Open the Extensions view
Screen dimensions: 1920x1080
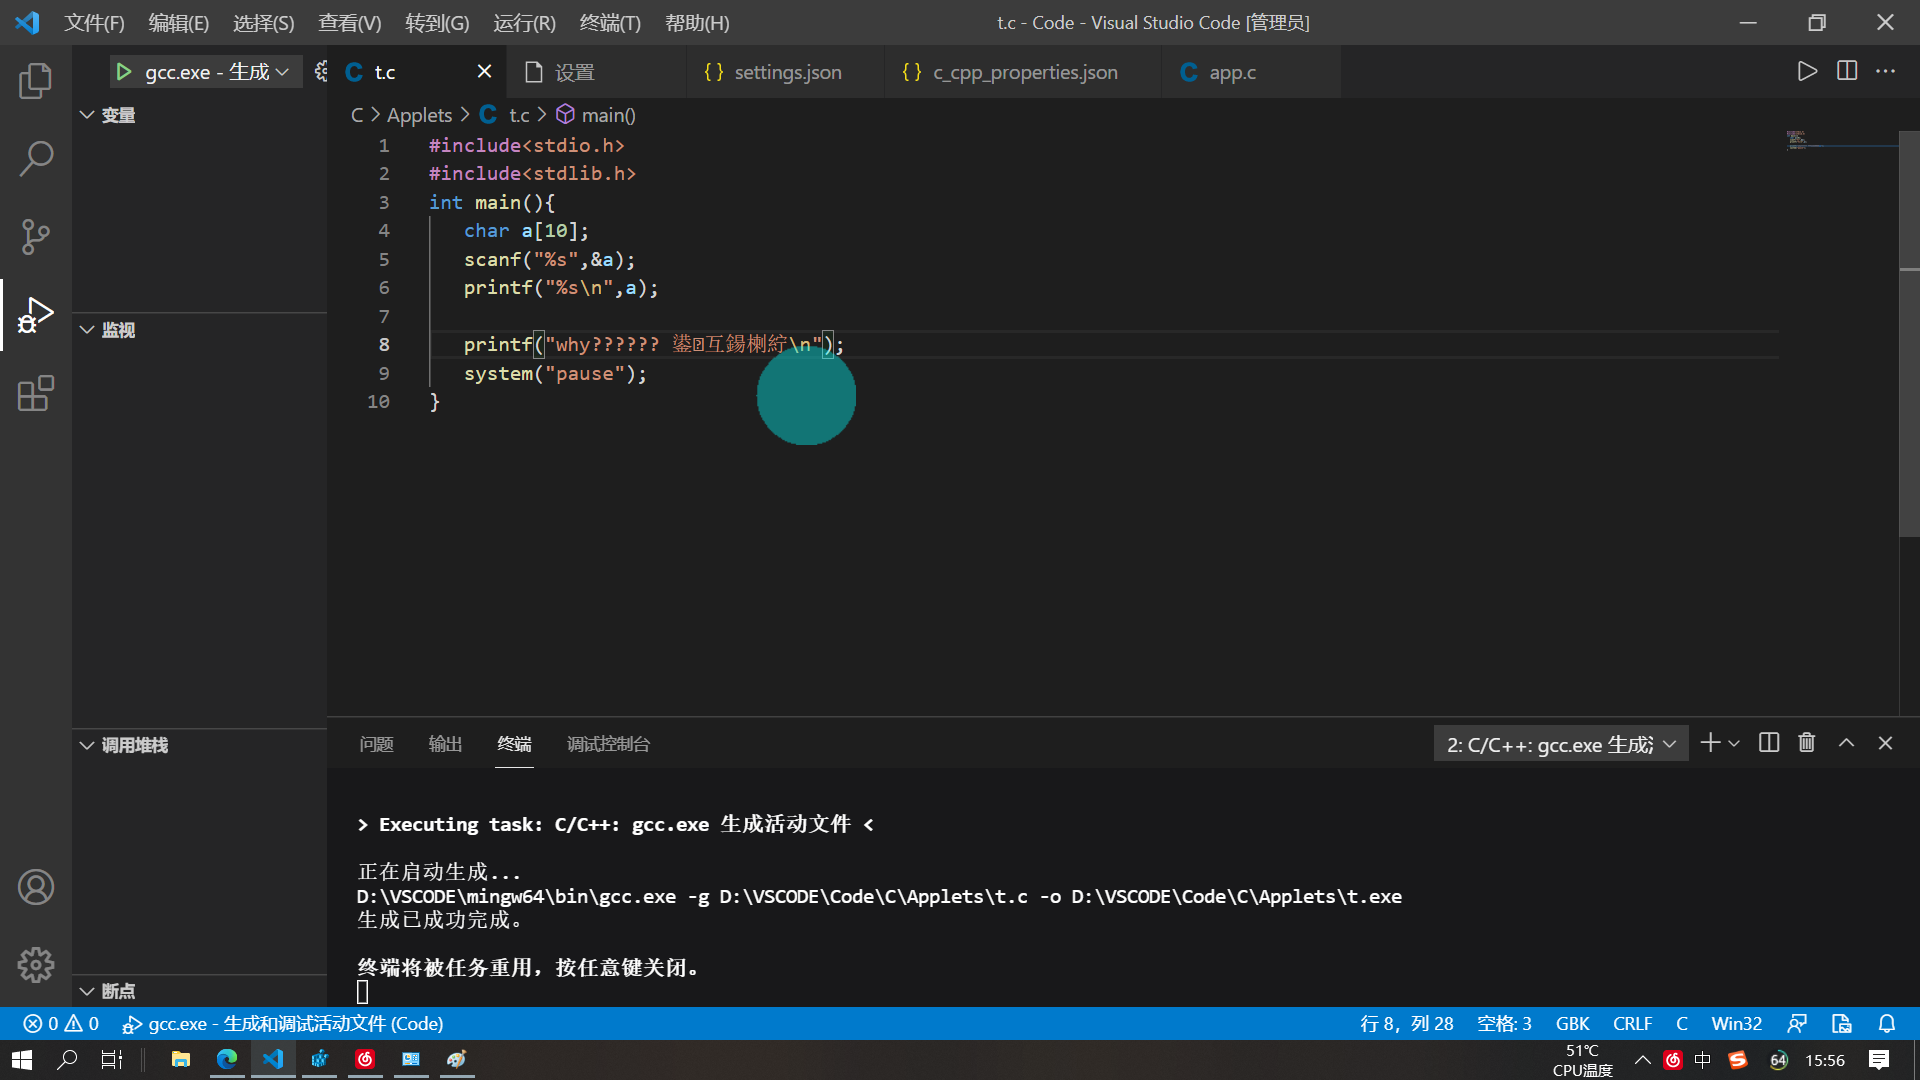tap(36, 394)
